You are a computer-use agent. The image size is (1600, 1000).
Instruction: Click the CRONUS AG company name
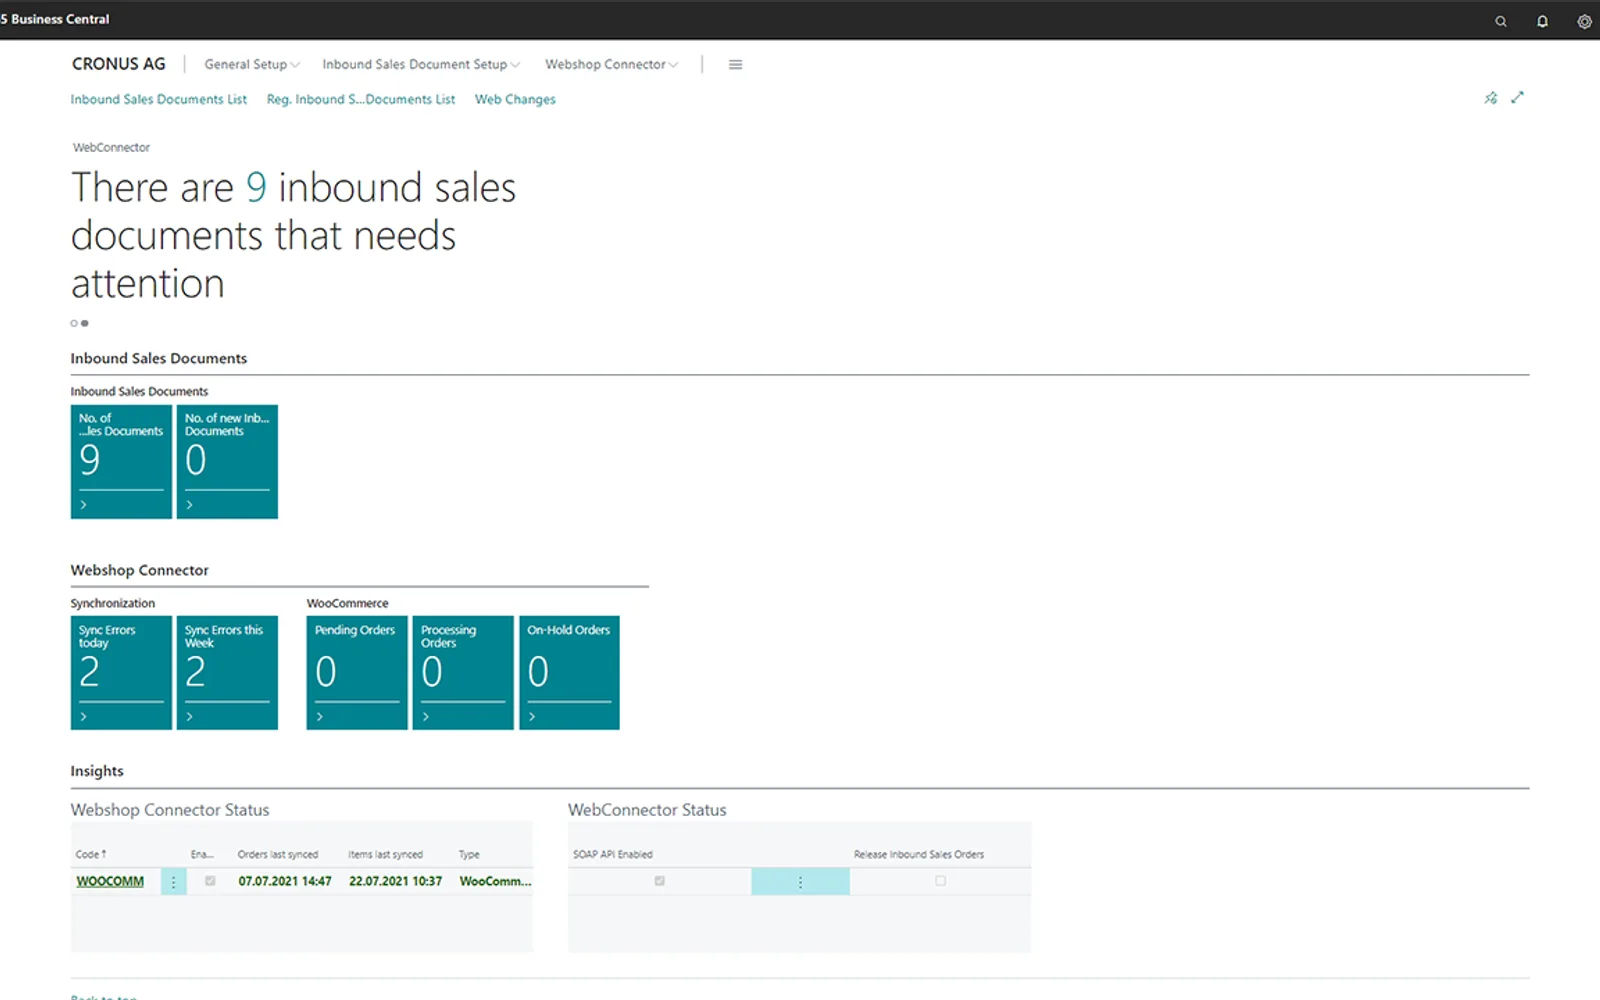(119, 64)
